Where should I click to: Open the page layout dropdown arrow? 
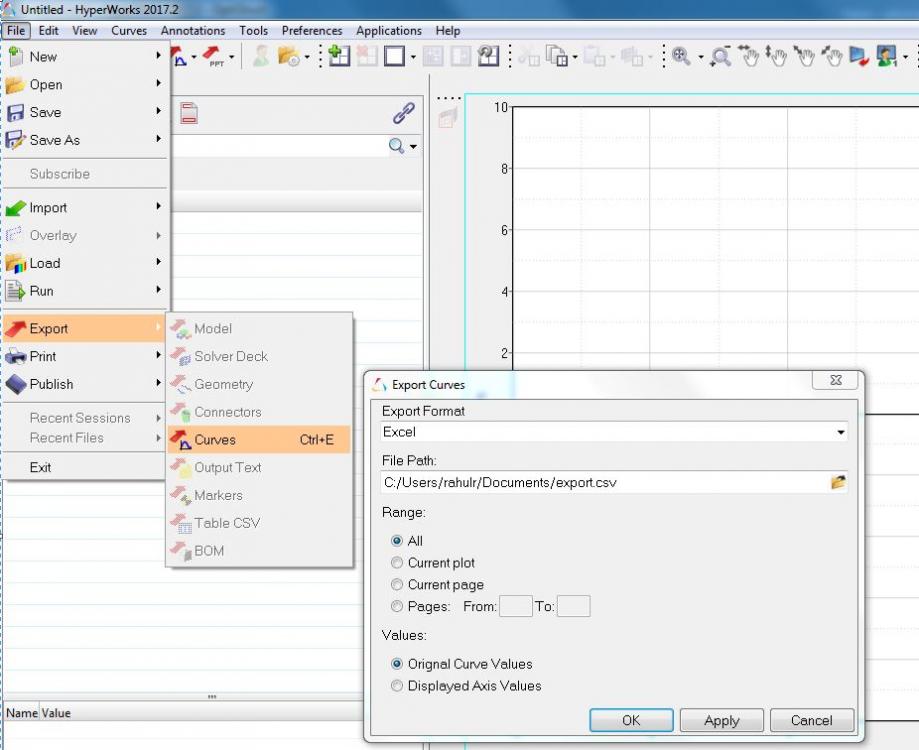[x=413, y=57]
